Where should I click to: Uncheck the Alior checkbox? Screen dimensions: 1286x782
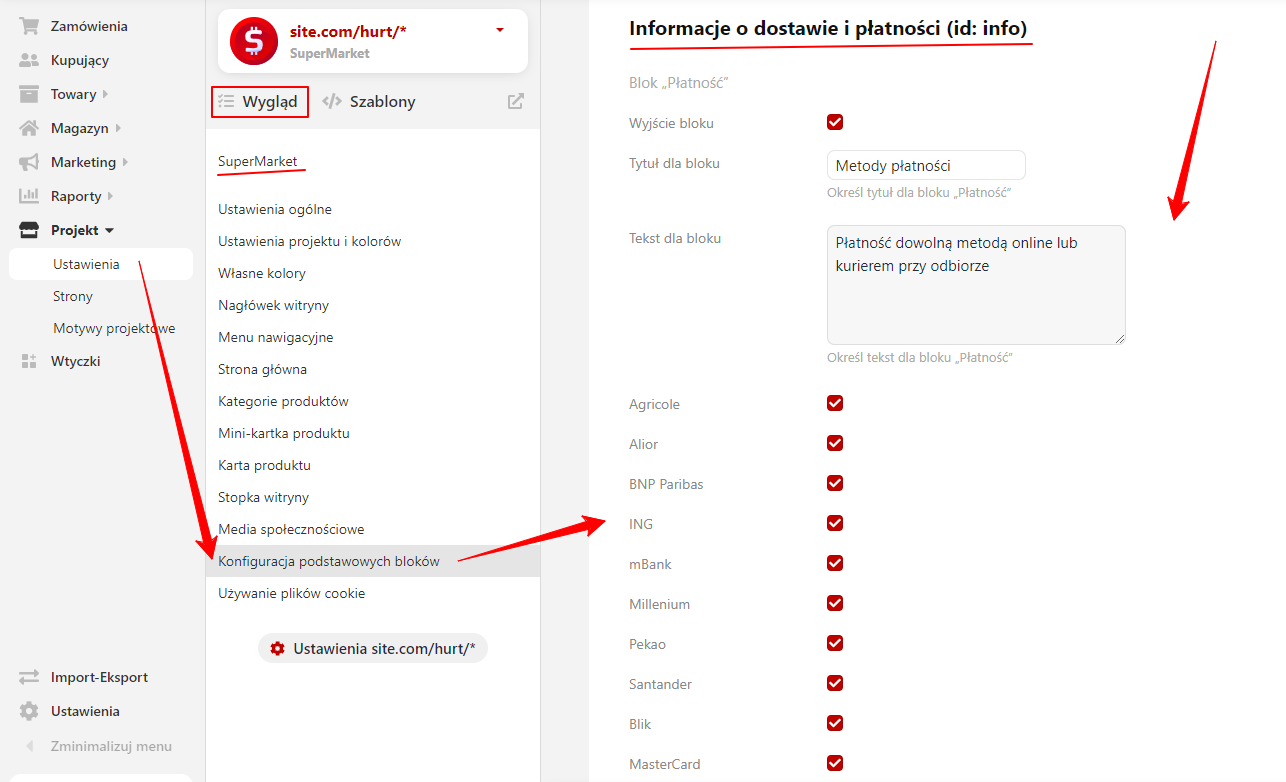835,443
